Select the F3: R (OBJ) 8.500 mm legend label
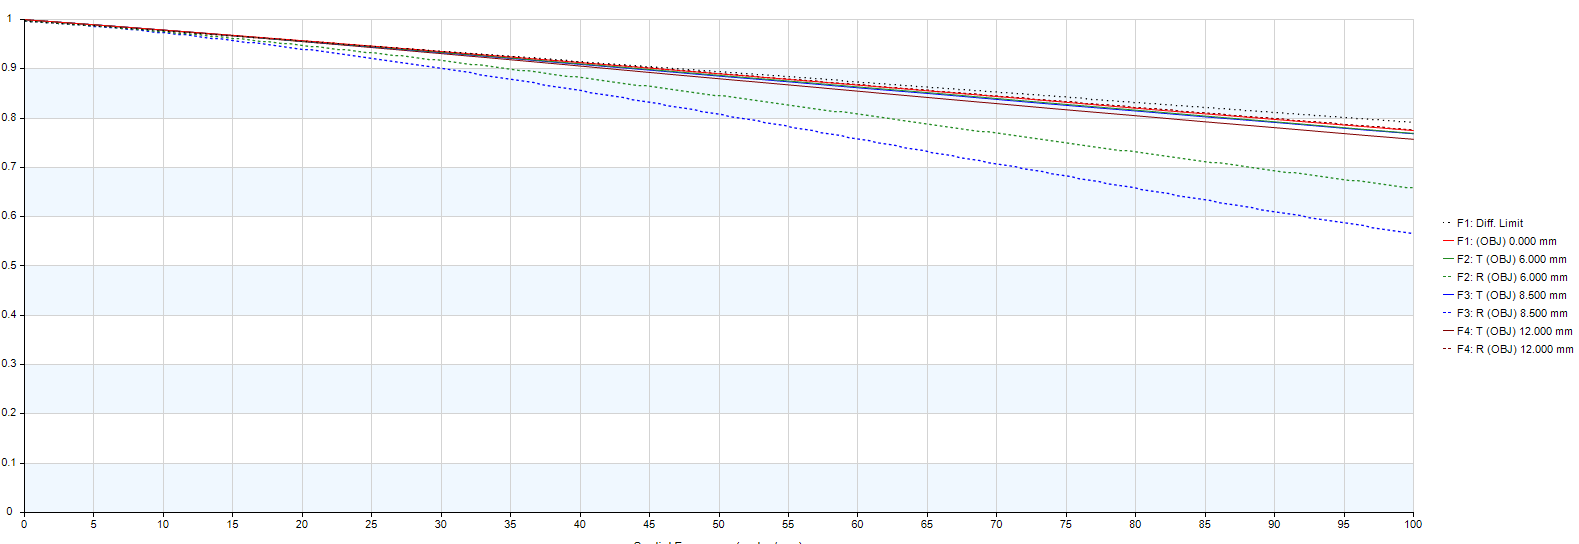This screenshot has width=1579, height=544. click(x=1511, y=313)
